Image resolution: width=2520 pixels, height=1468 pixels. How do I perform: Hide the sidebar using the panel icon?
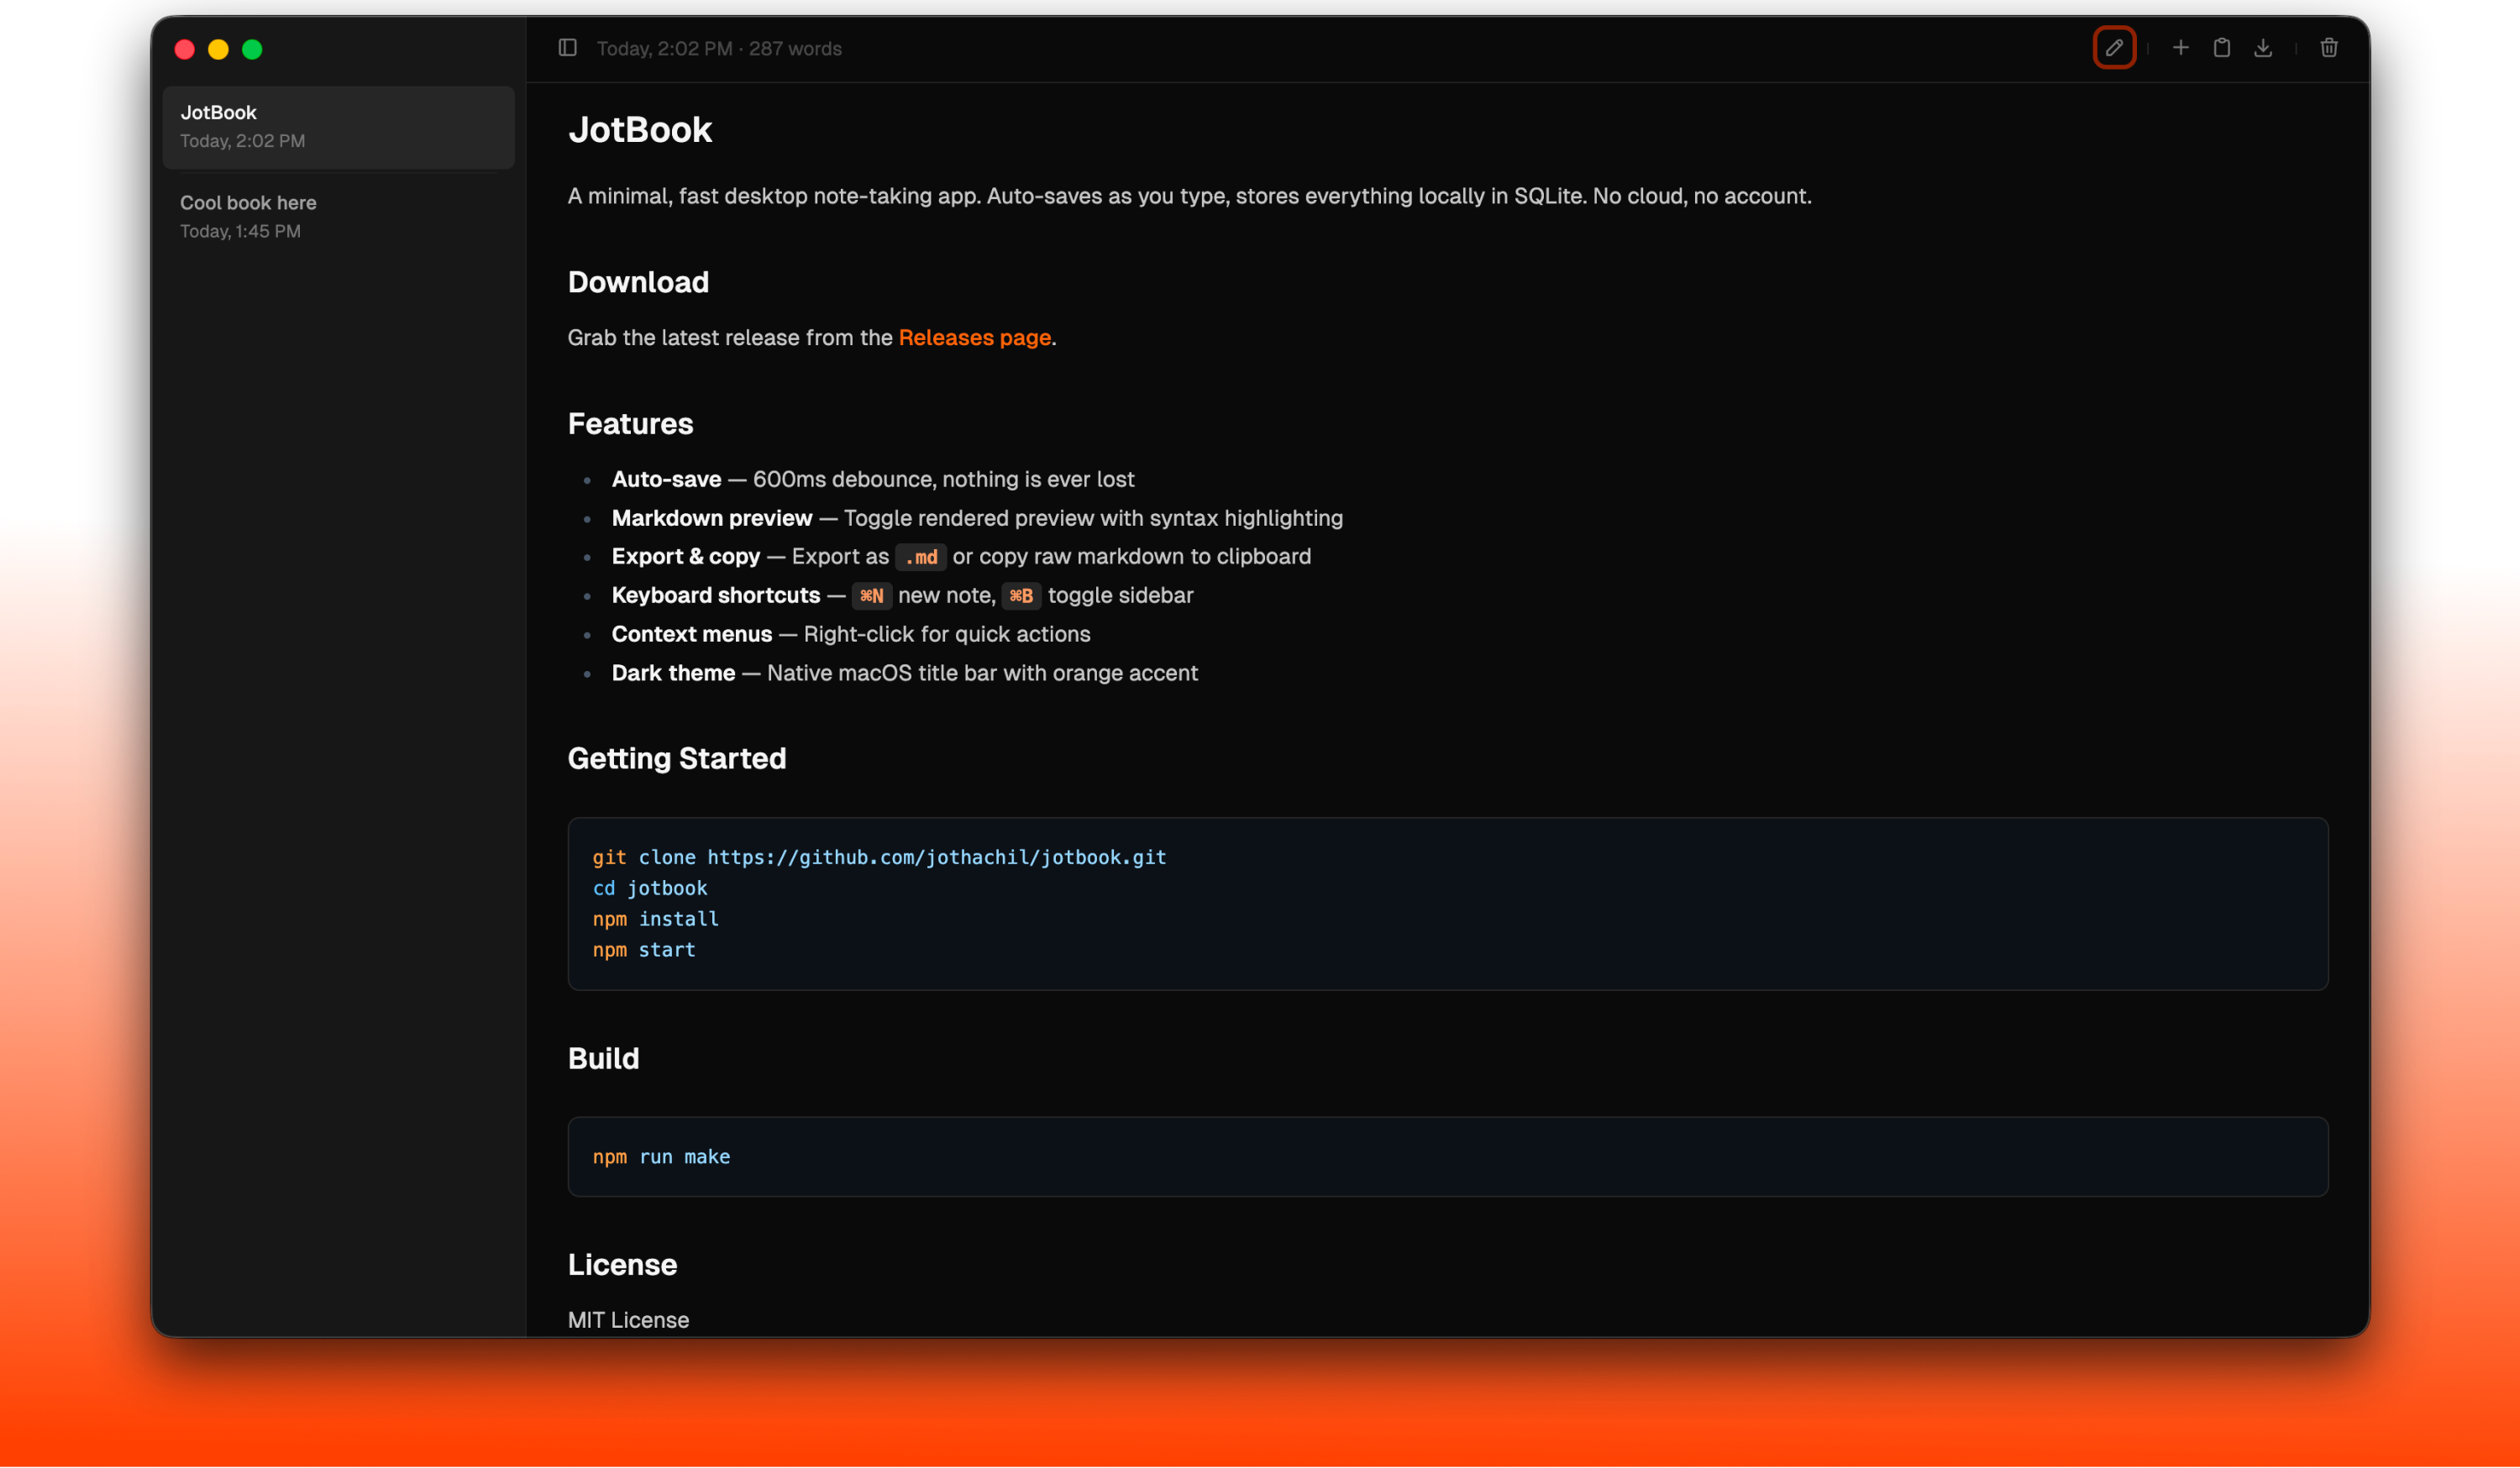pyautogui.click(x=567, y=47)
